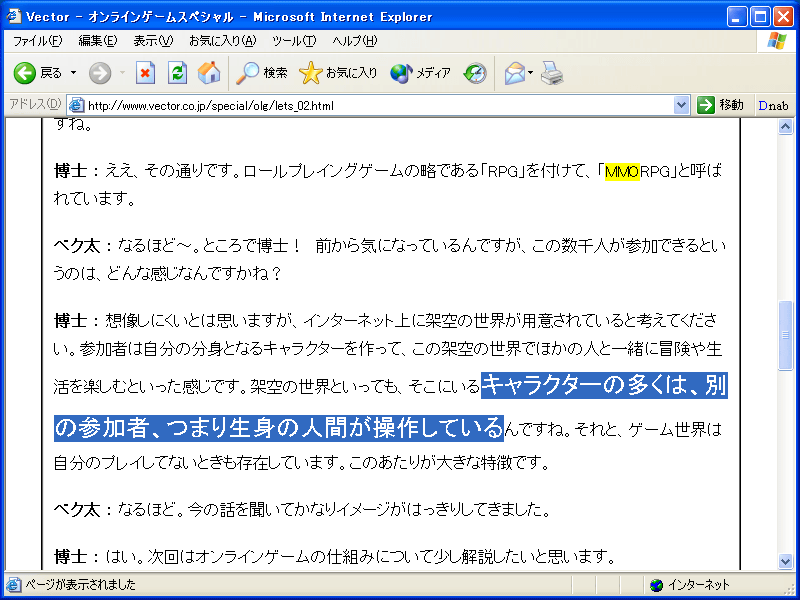The width and height of the screenshot is (800, 600).
Task: Click the インターネット zone indicator in status bar
Action: (690, 585)
